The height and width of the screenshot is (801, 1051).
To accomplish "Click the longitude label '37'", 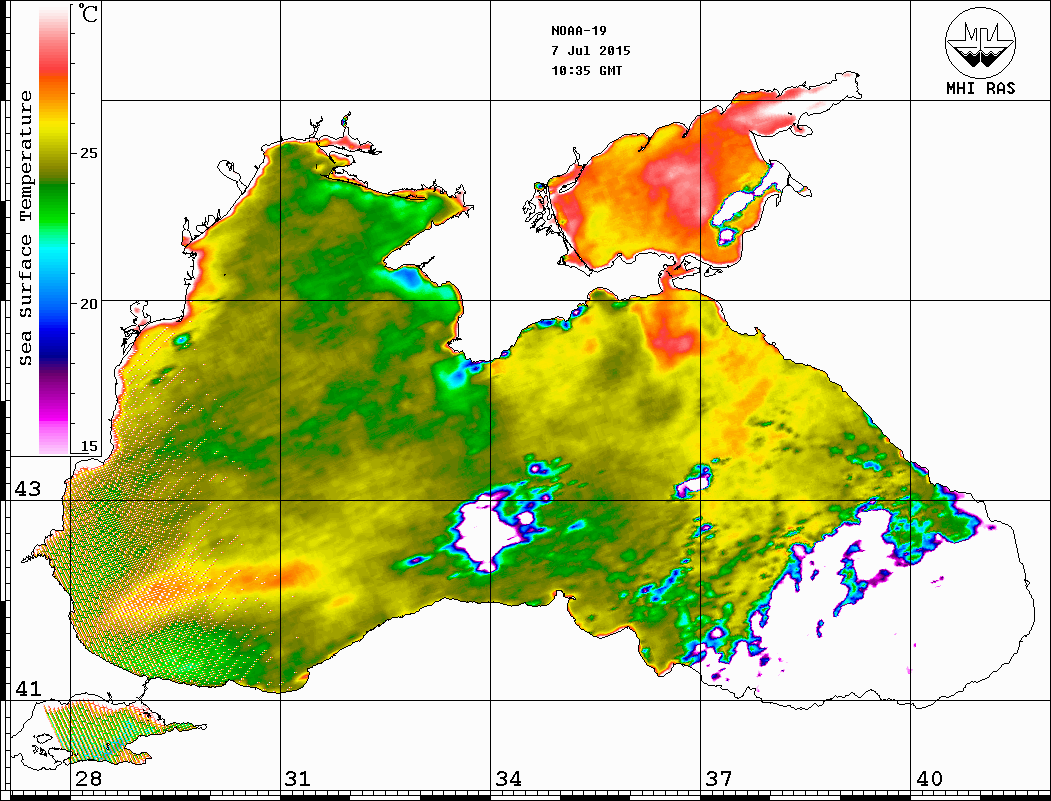I will tap(719, 779).
